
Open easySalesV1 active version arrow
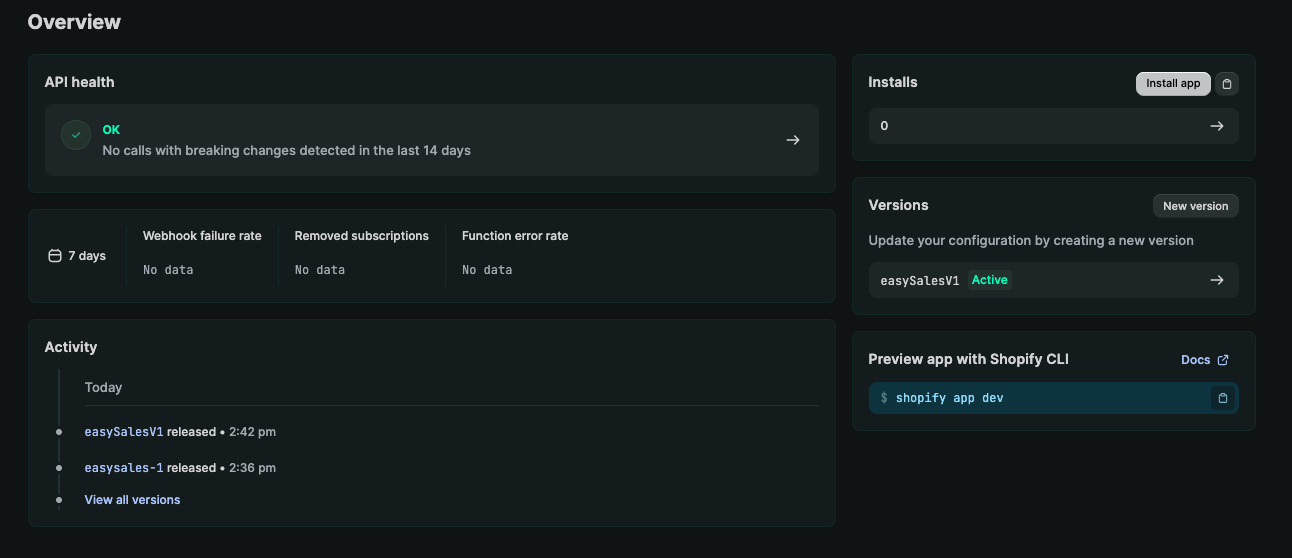[1217, 280]
